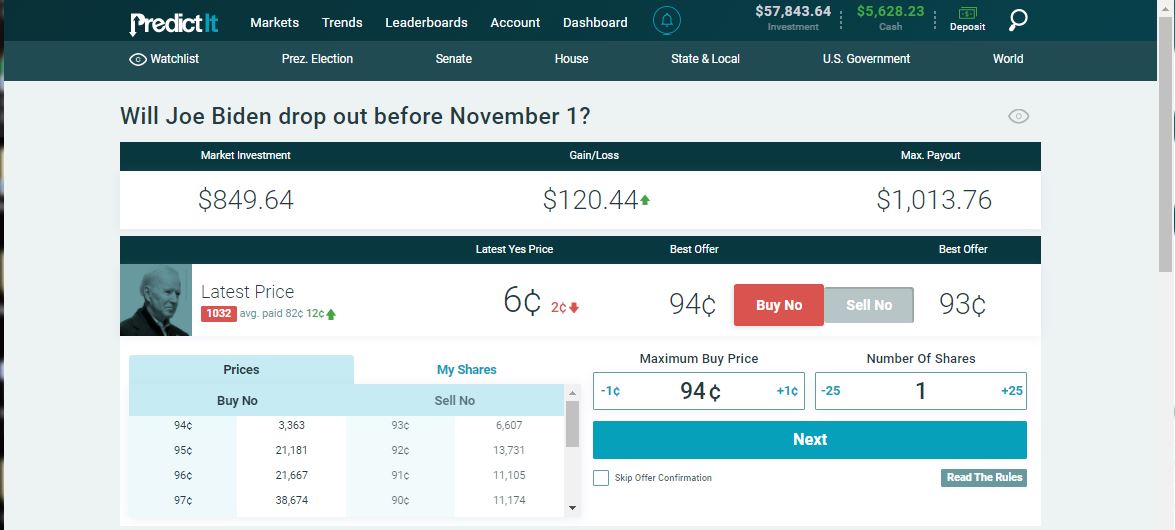1175x530 pixels.
Task: Click the Buy No column header
Action: [238, 401]
